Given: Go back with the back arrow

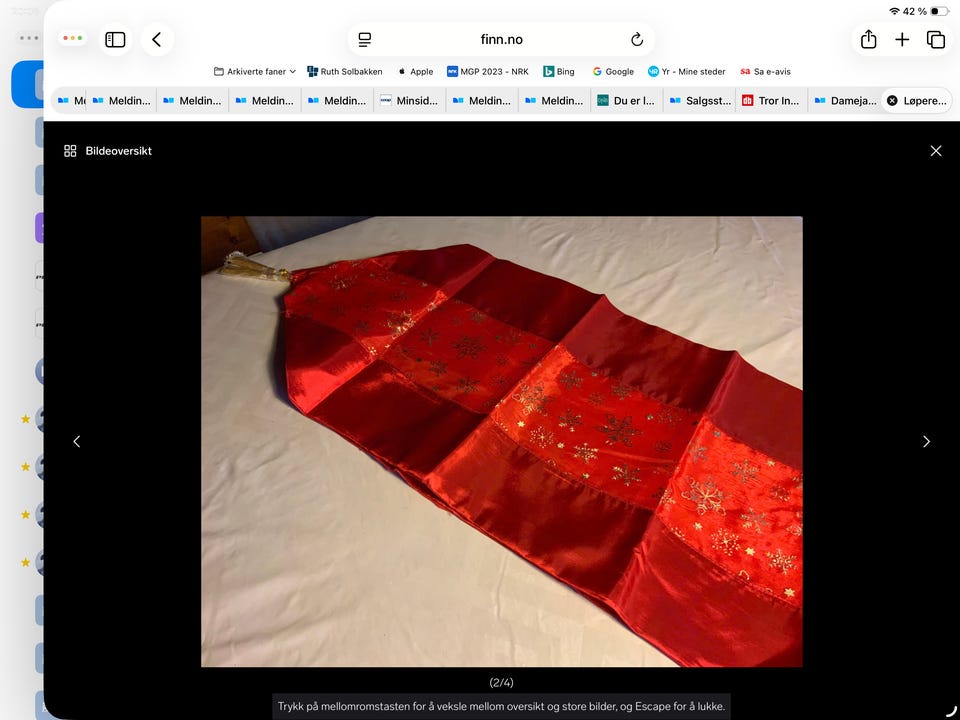Looking at the screenshot, I should tap(157, 40).
